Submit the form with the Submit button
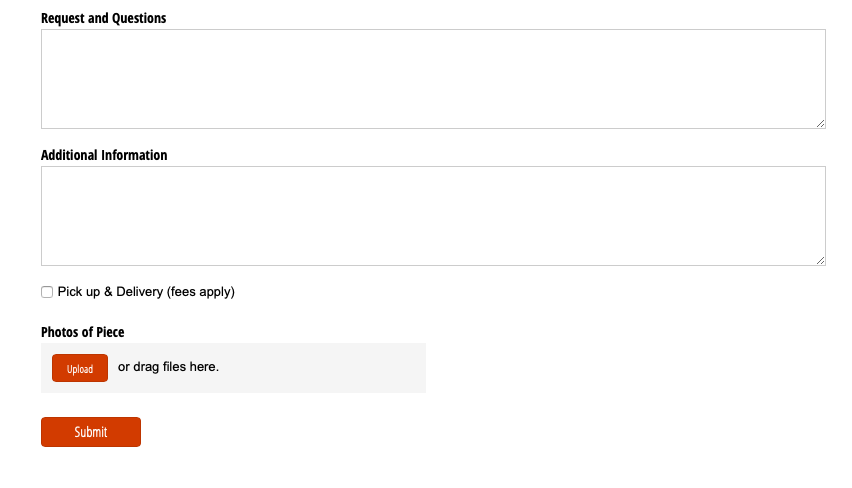852x488 pixels. (x=91, y=432)
